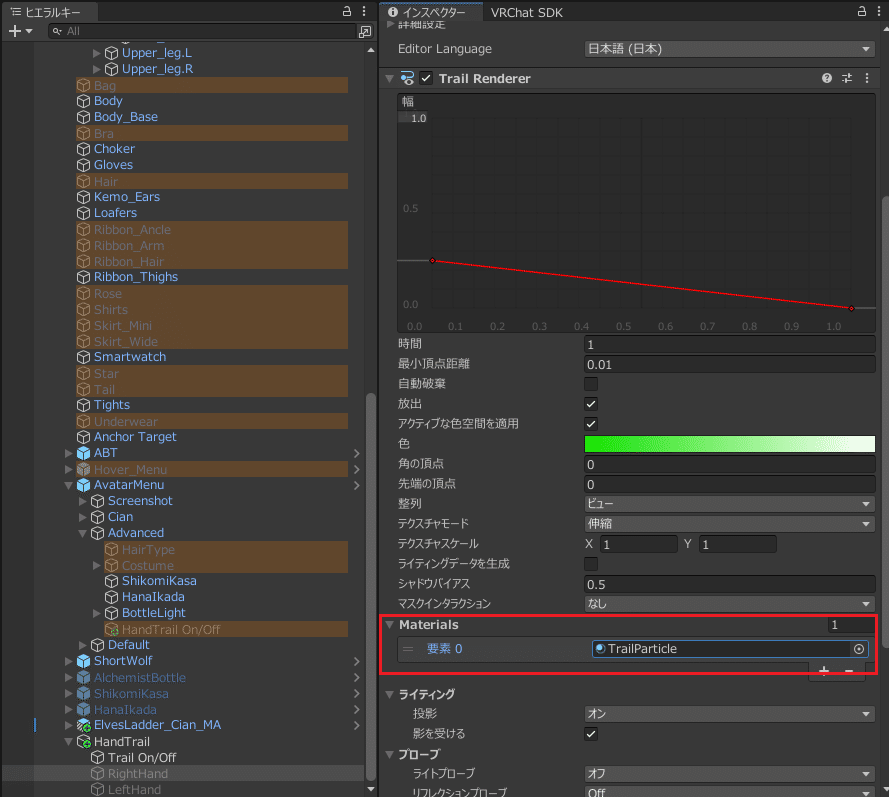Screen dimensions: 889x797
Task: Uncheck 影を受ける in the Lighting section
Action: [592, 733]
